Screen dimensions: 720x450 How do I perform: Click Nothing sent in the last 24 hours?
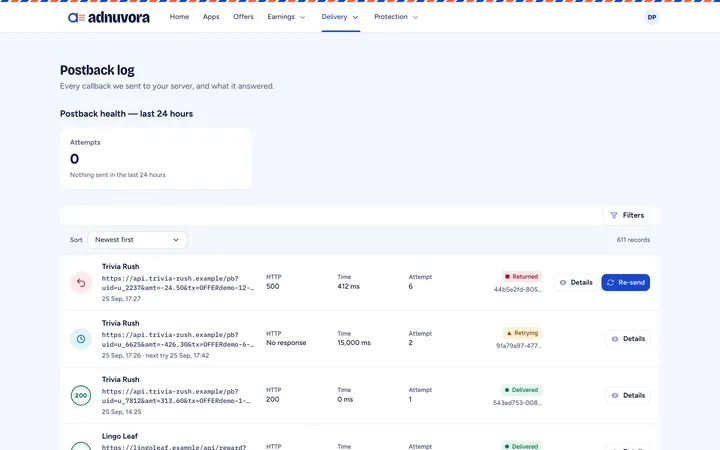click(118, 175)
